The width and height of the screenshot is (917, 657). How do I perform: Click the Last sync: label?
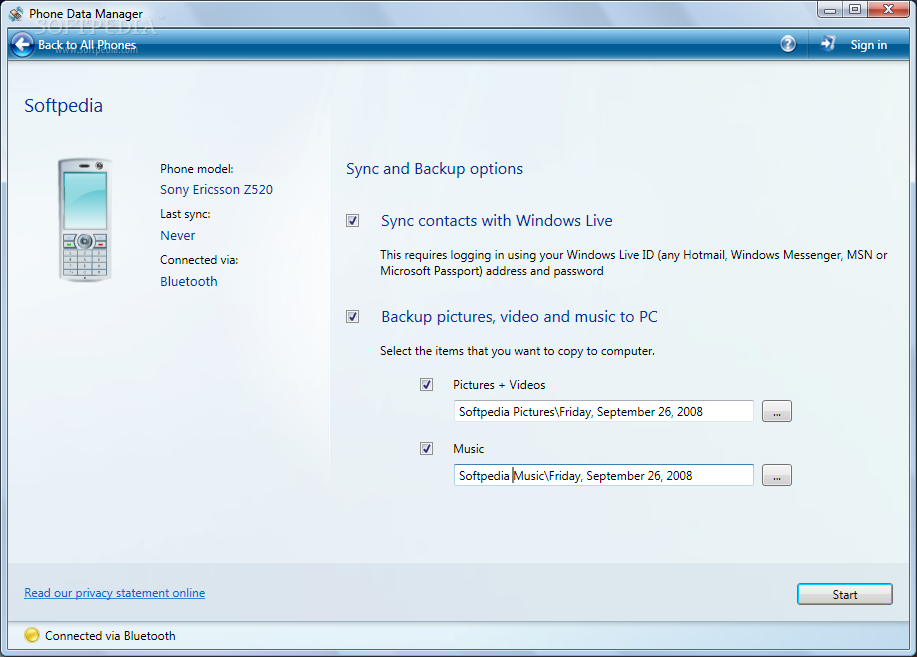(x=185, y=214)
